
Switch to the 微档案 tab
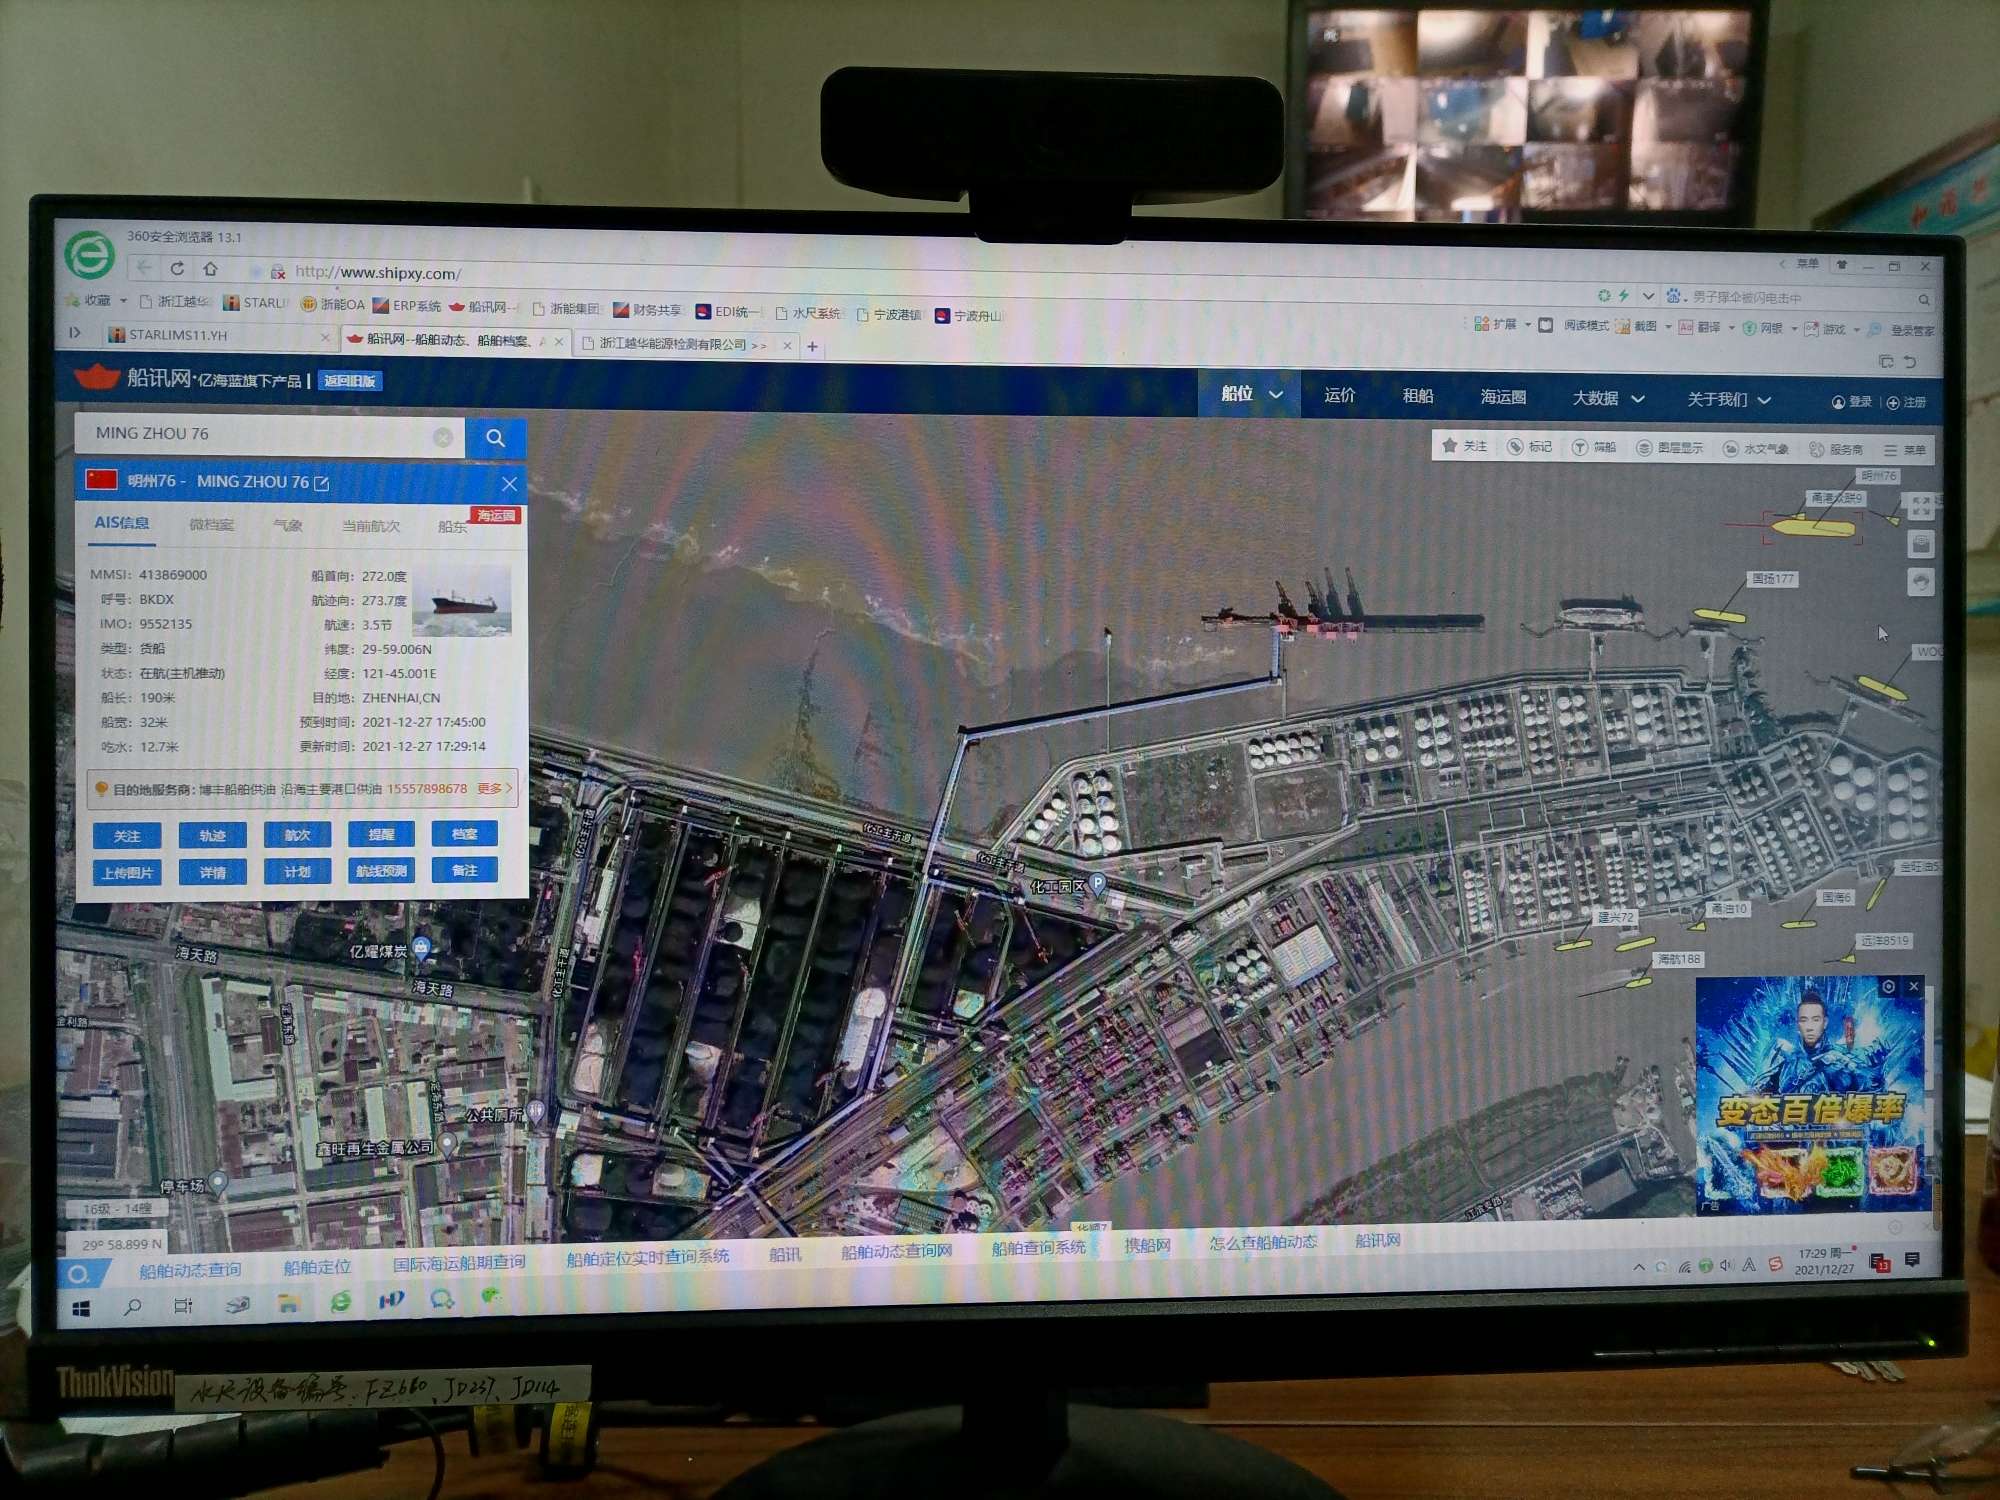pyautogui.click(x=211, y=524)
